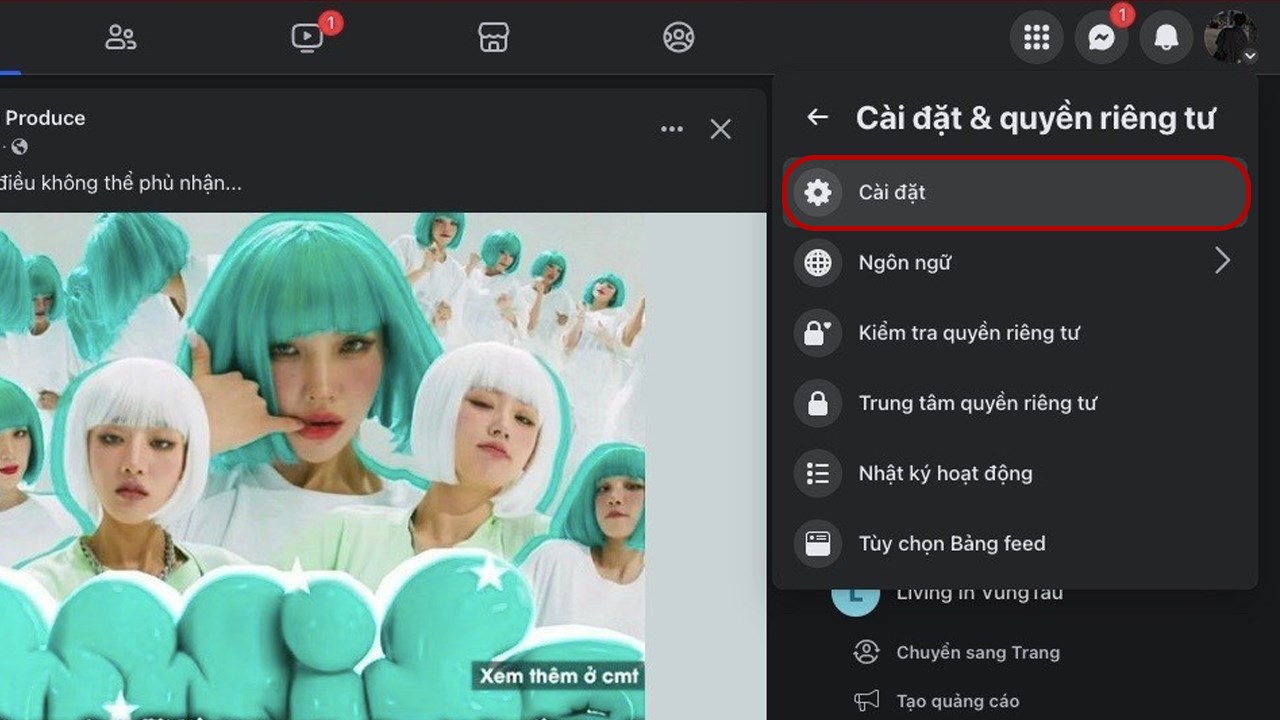Select the Cài đặt menu entry
1280x720 pixels.
[x=1015, y=192]
